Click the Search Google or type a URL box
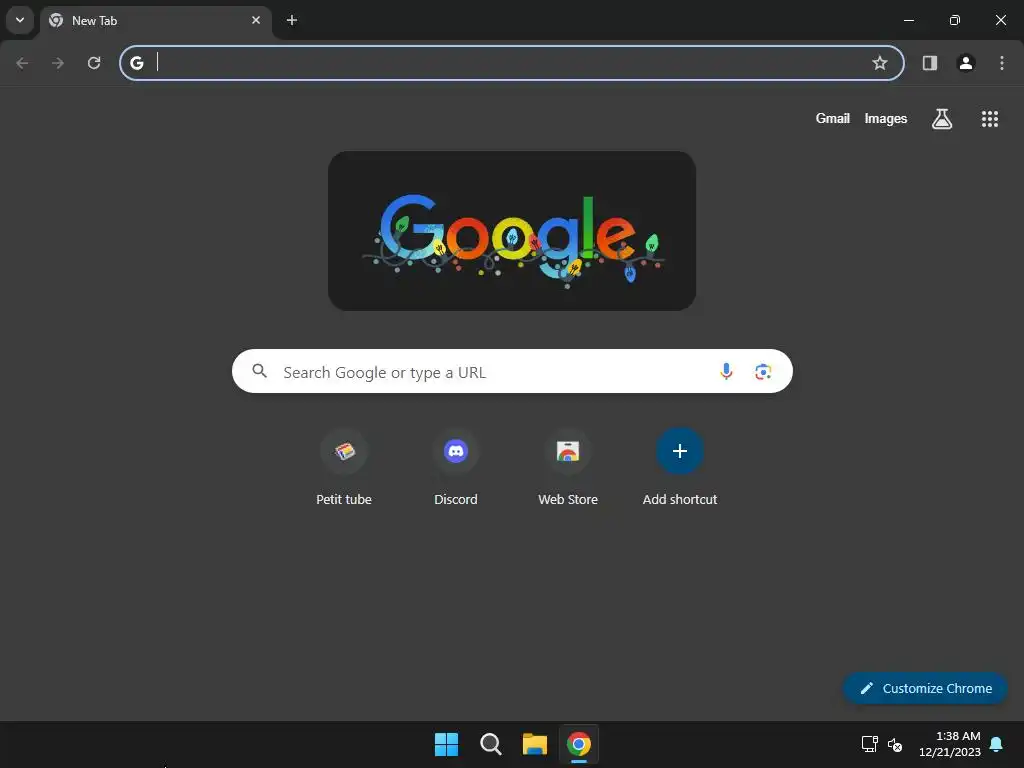1024x768 pixels. tap(512, 371)
